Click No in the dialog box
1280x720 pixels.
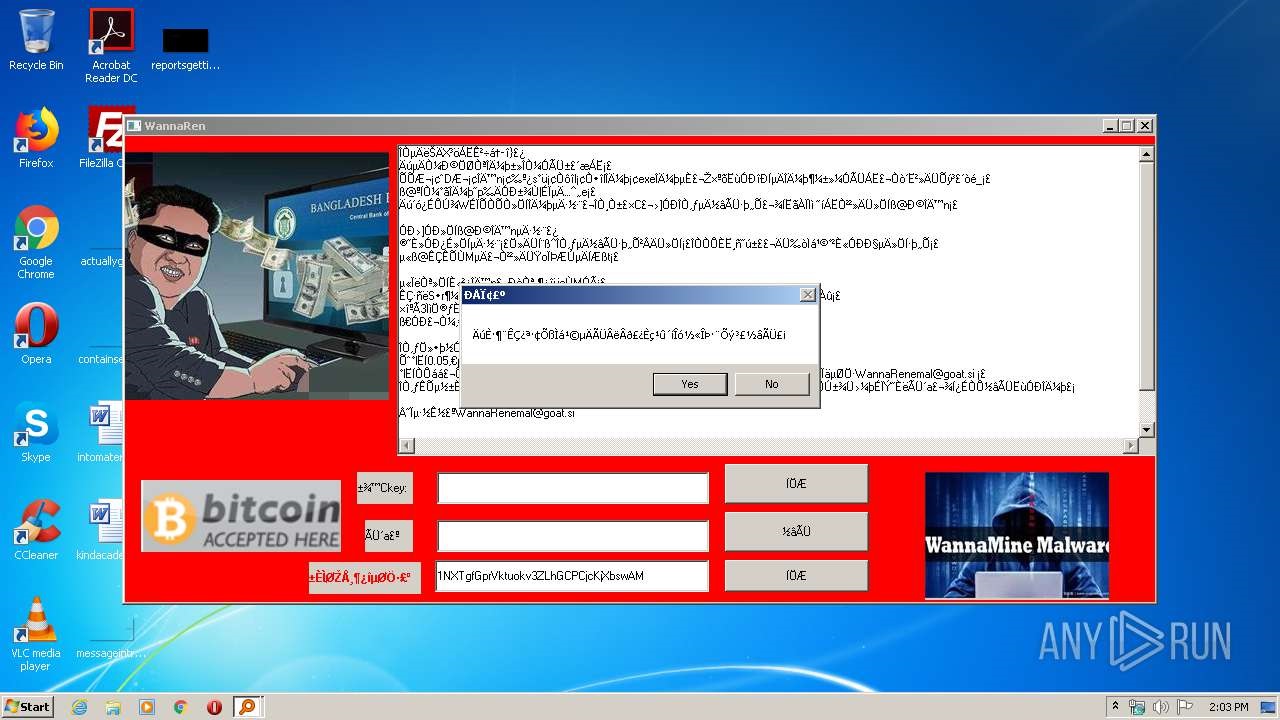[771, 384]
